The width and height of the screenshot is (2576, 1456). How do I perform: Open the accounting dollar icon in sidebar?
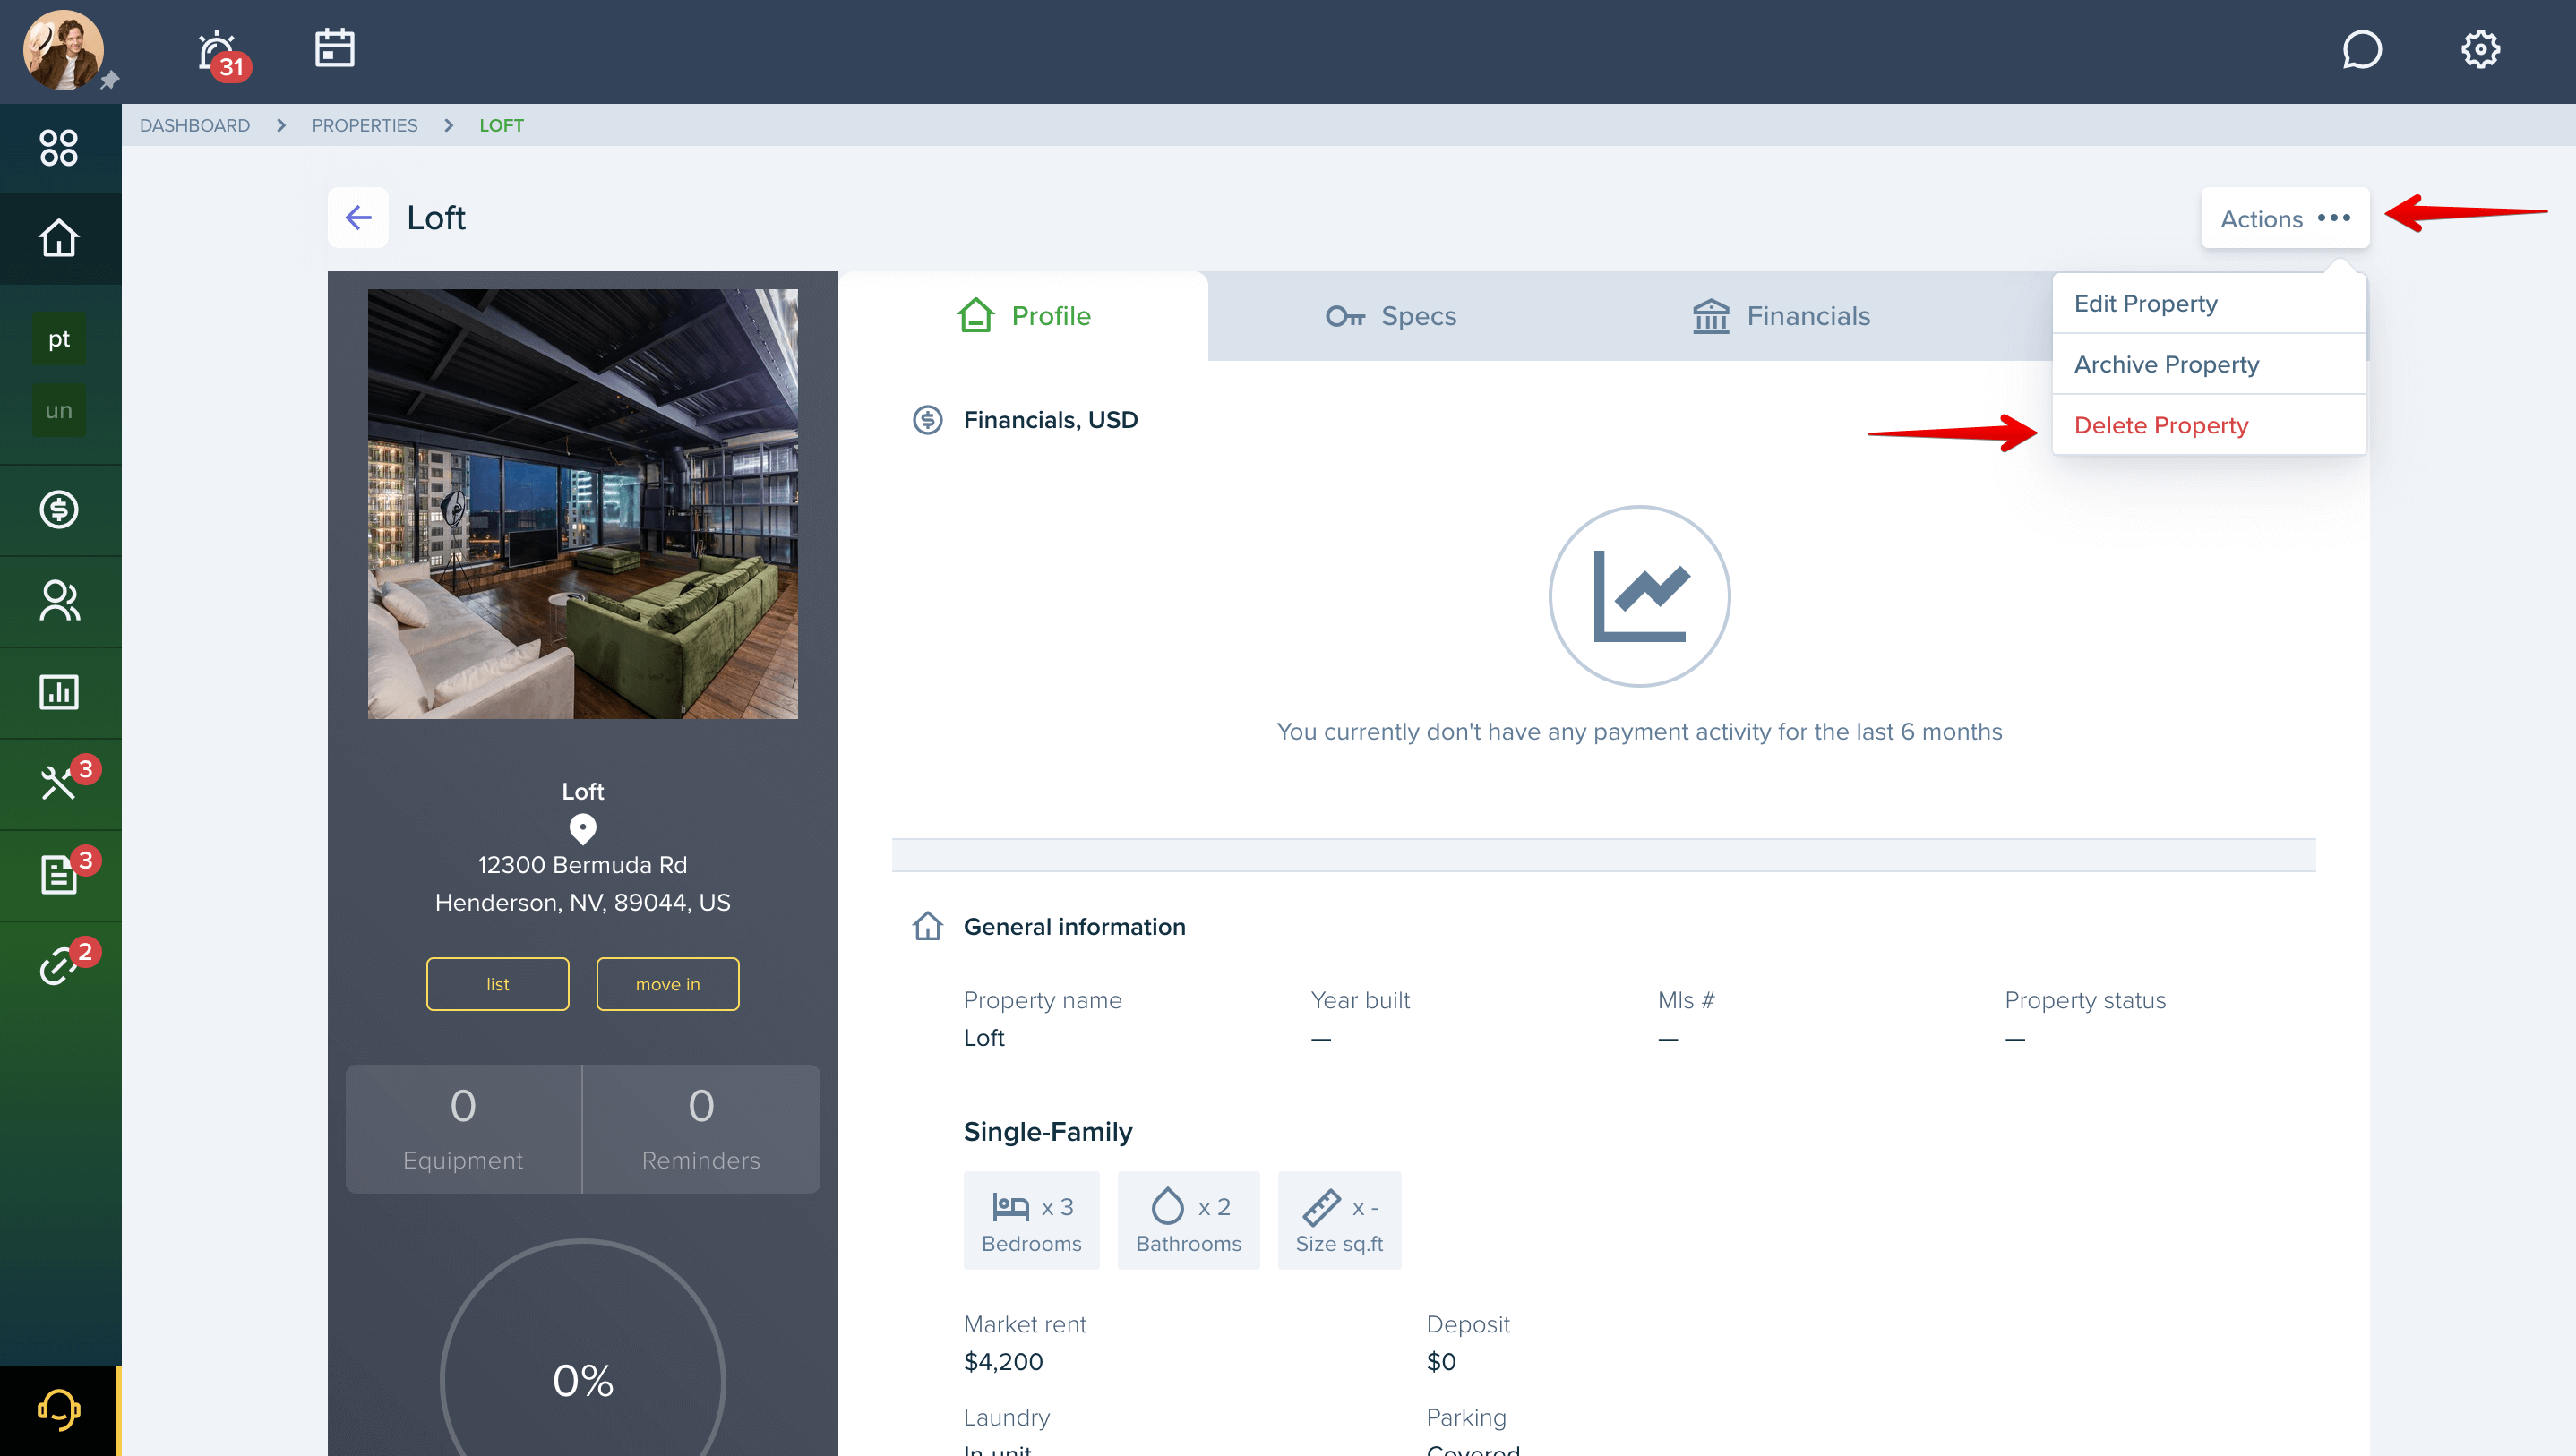tap(59, 510)
